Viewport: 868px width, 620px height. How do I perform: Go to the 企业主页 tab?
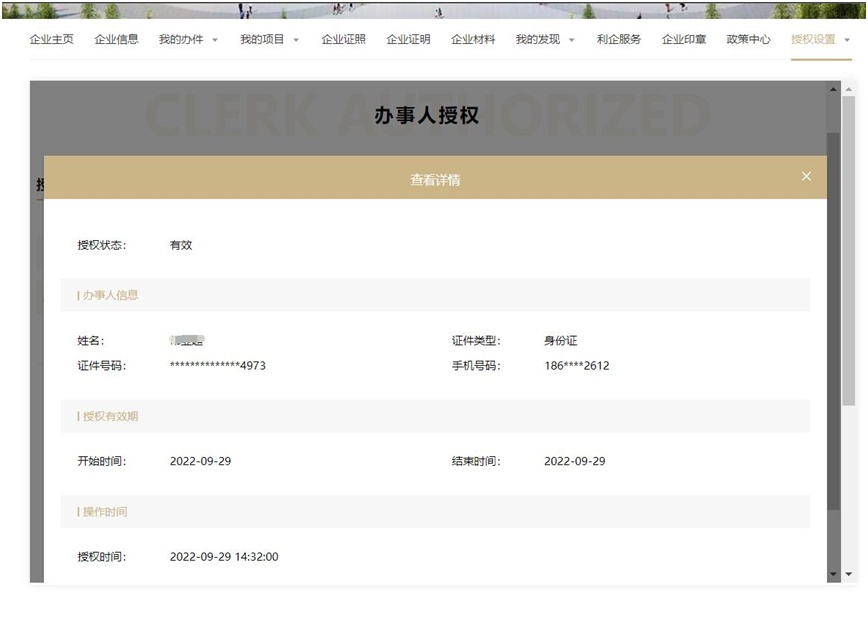point(52,40)
